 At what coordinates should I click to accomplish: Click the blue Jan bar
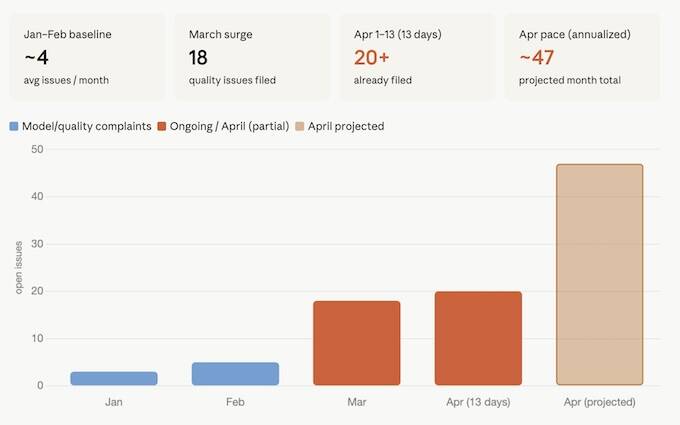(x=114, y=378)
